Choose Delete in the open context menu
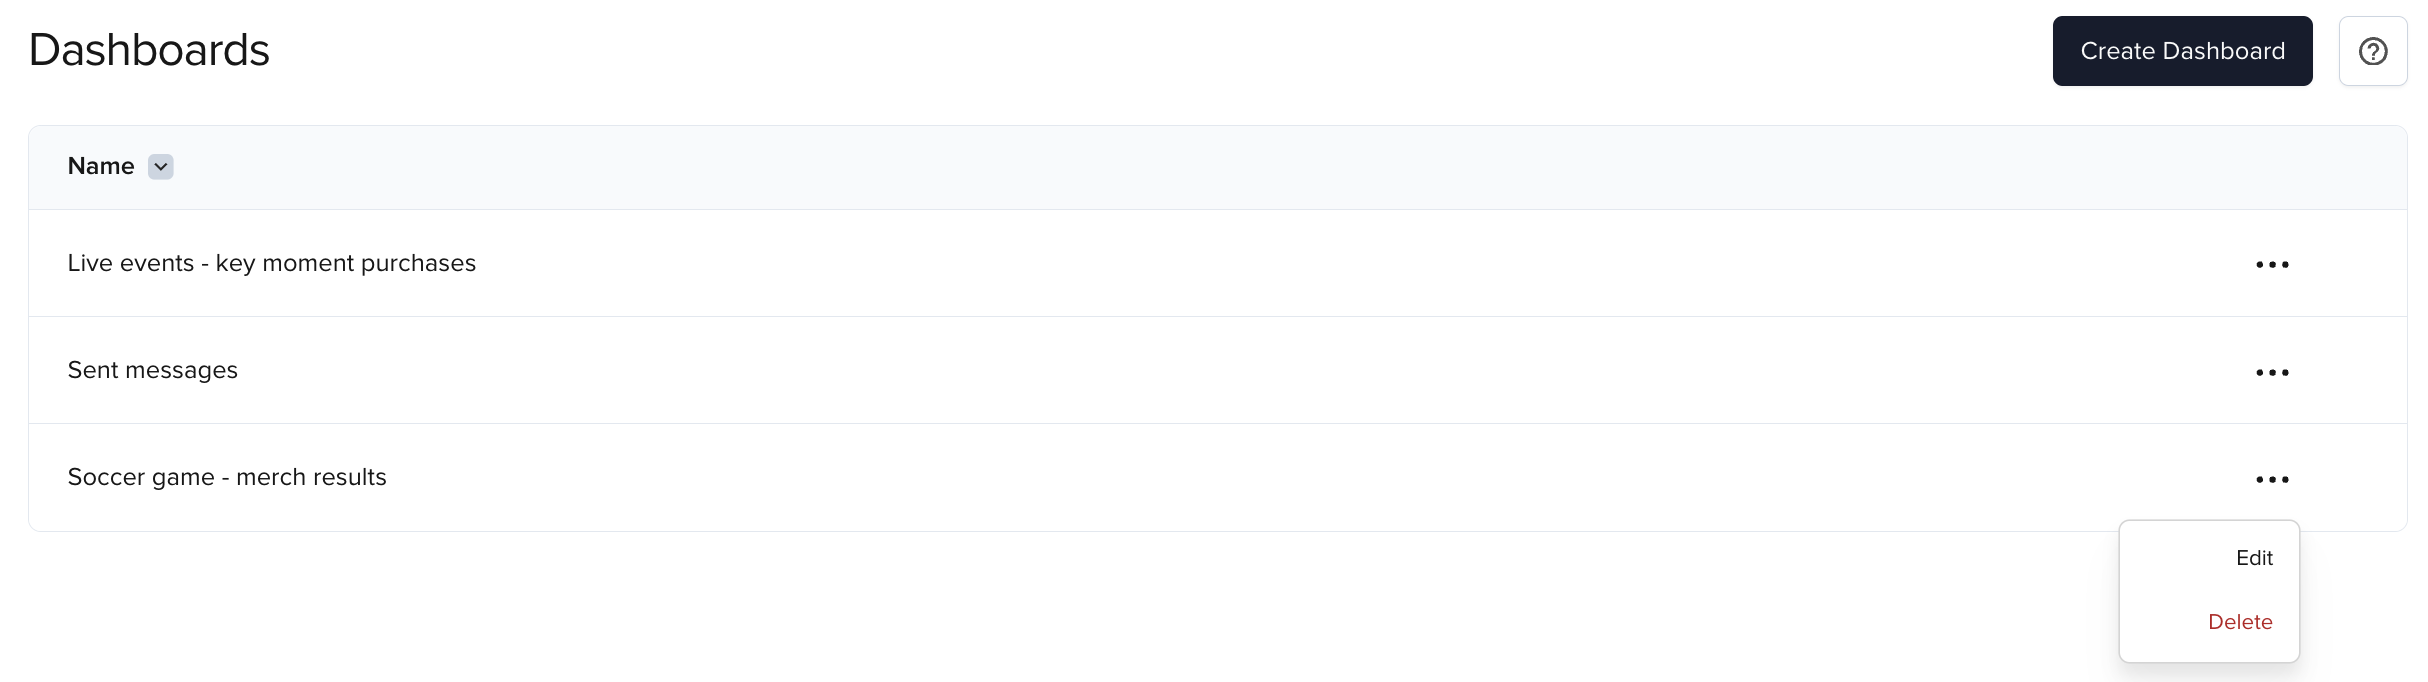Screen dimensions: 2428x682 click(x=2241, y=621)
